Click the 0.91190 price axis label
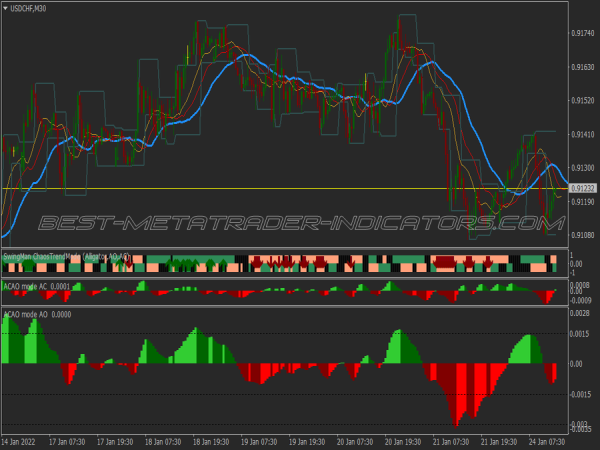600x450 pixels. pyautogui.click(x=583, y=202)
